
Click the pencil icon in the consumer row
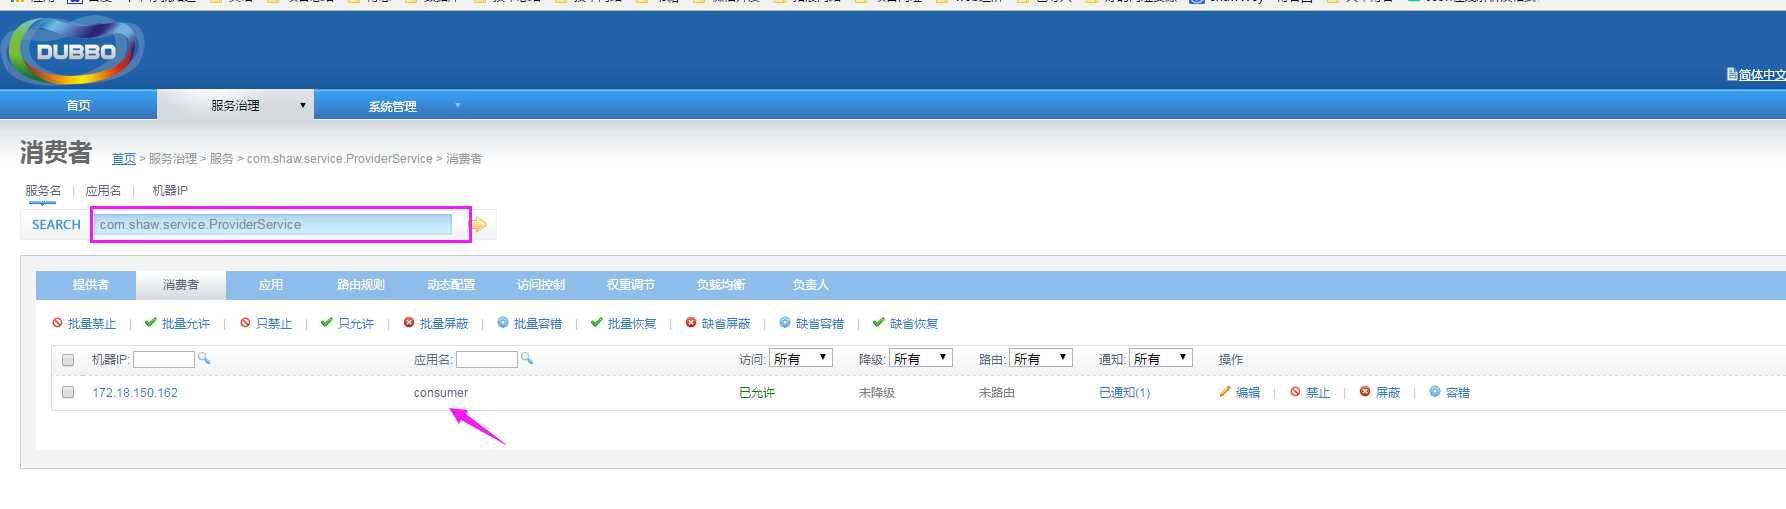[1224, 392]
